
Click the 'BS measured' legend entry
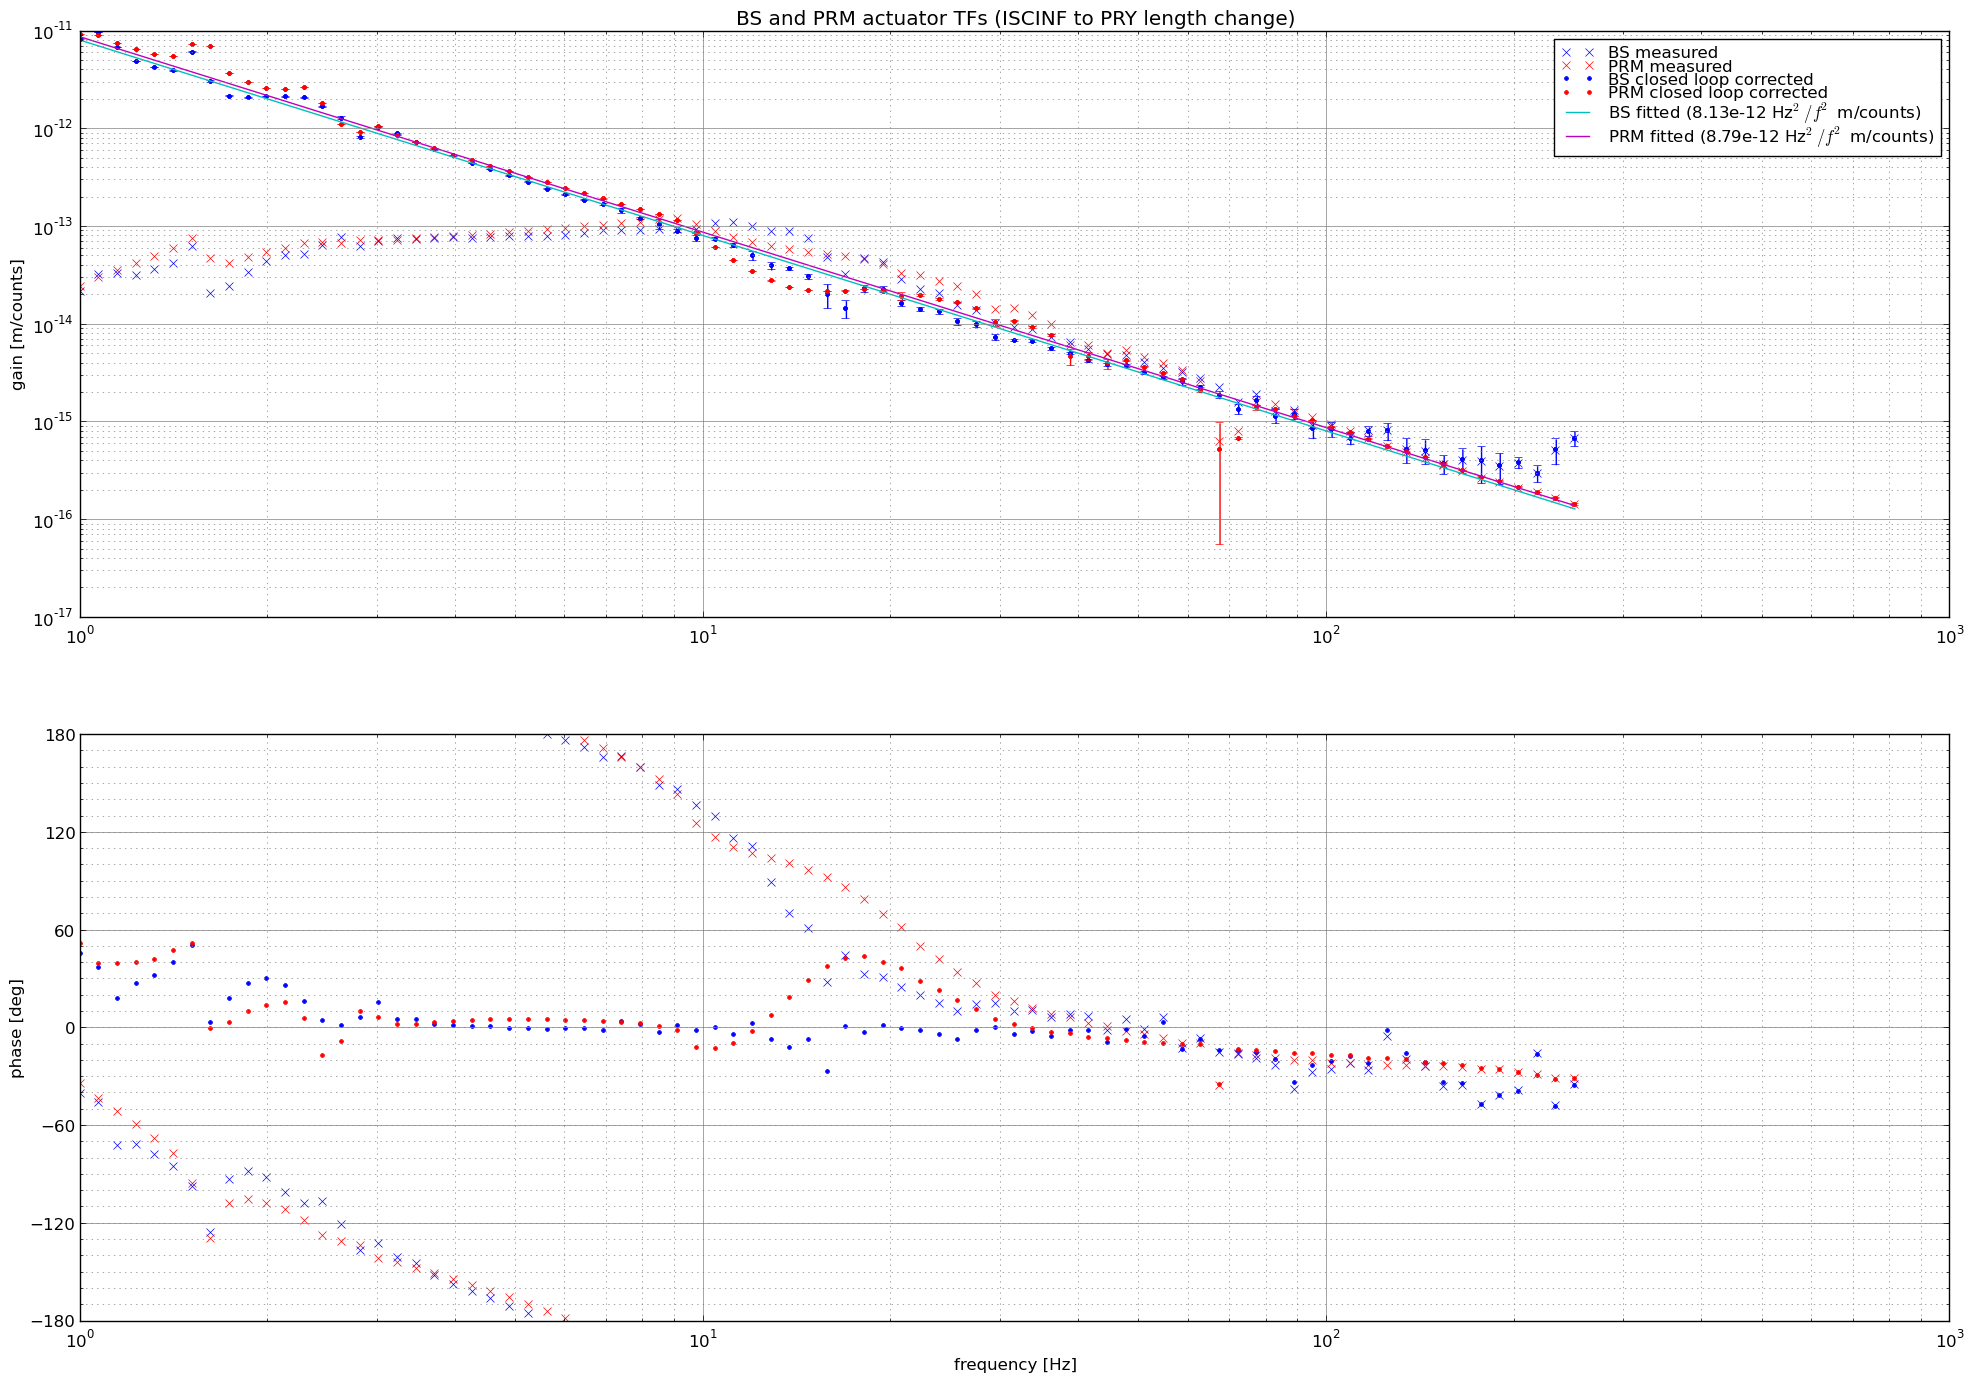coord(1662,53)
